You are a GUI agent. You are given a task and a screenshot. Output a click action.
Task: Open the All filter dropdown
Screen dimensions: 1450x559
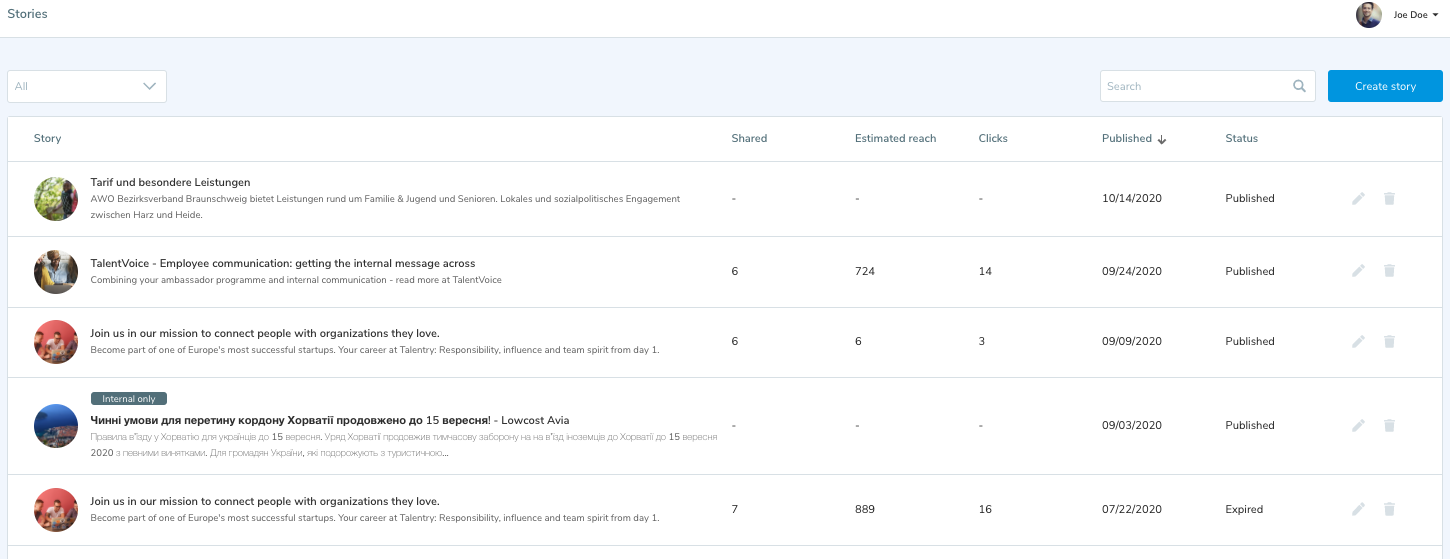point(87,86)
